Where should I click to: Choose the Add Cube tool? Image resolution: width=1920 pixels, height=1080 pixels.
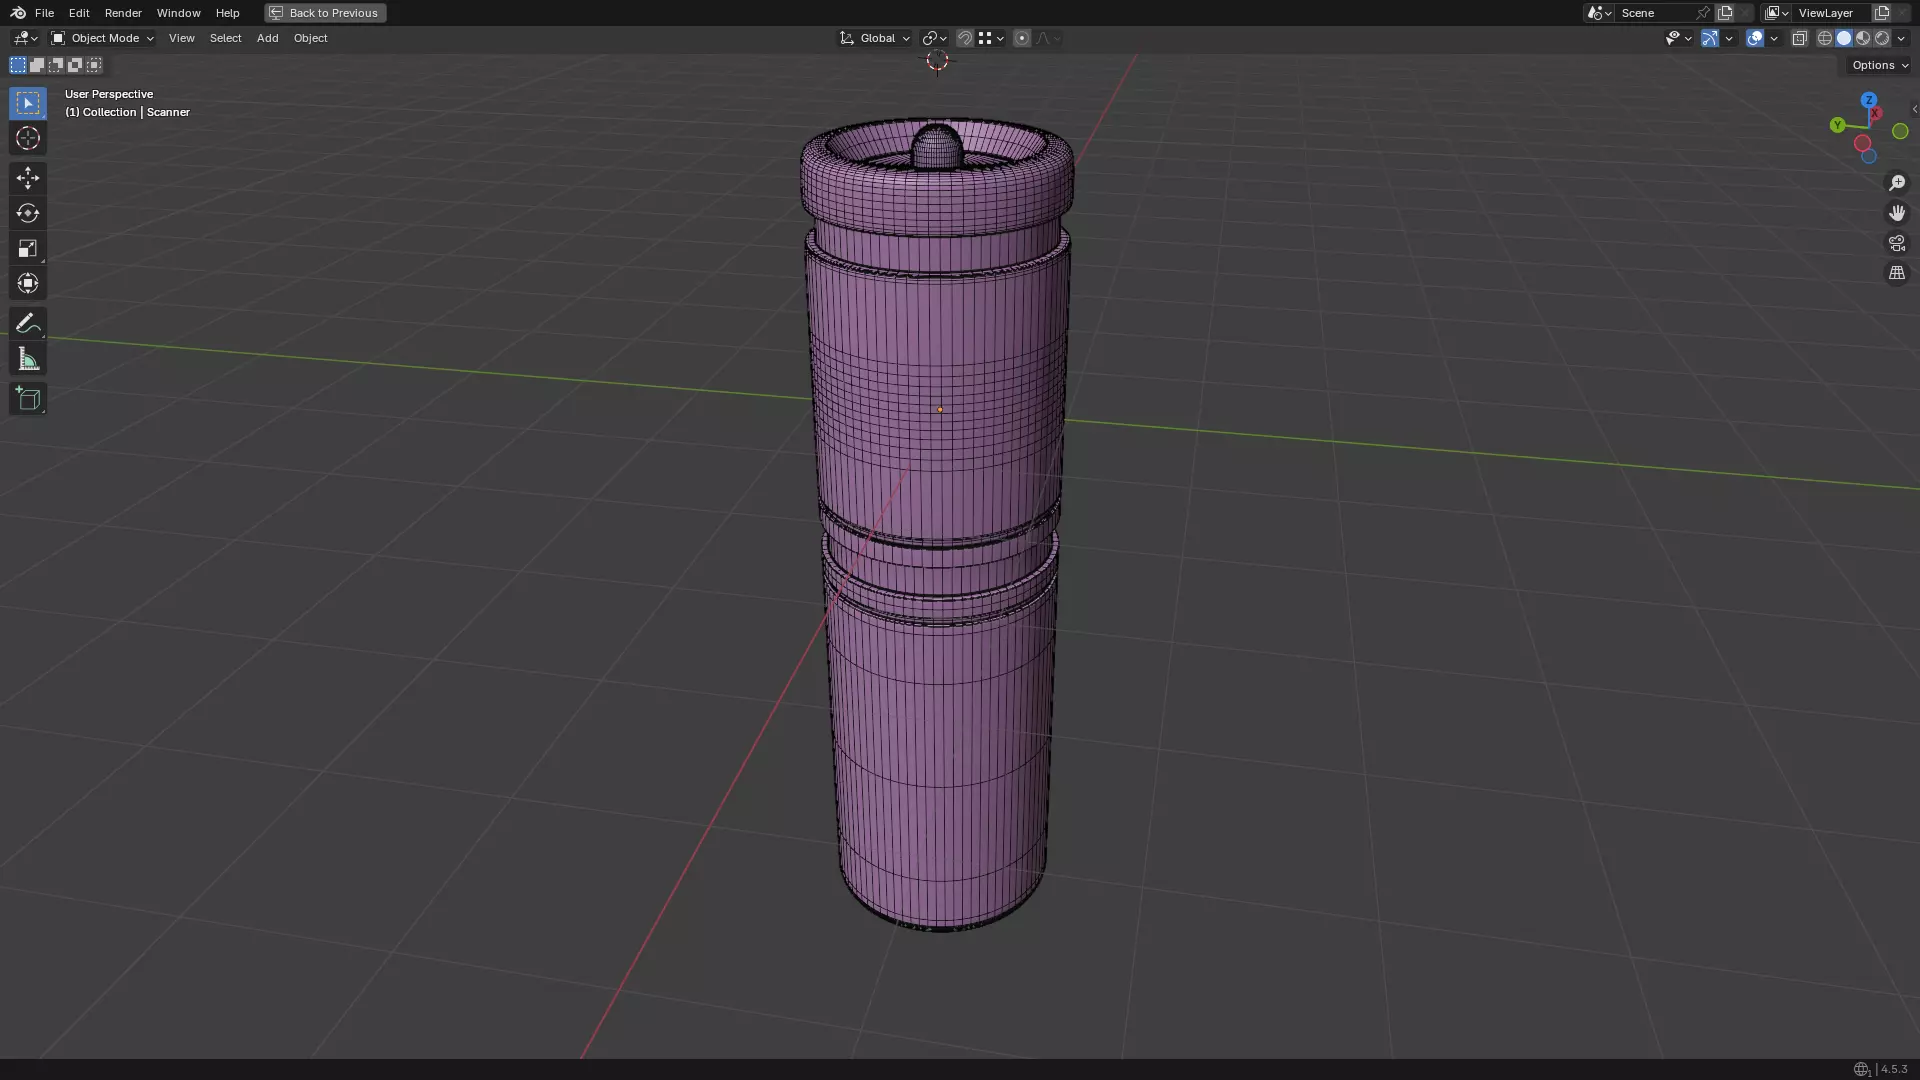click(x=28, y=399)
